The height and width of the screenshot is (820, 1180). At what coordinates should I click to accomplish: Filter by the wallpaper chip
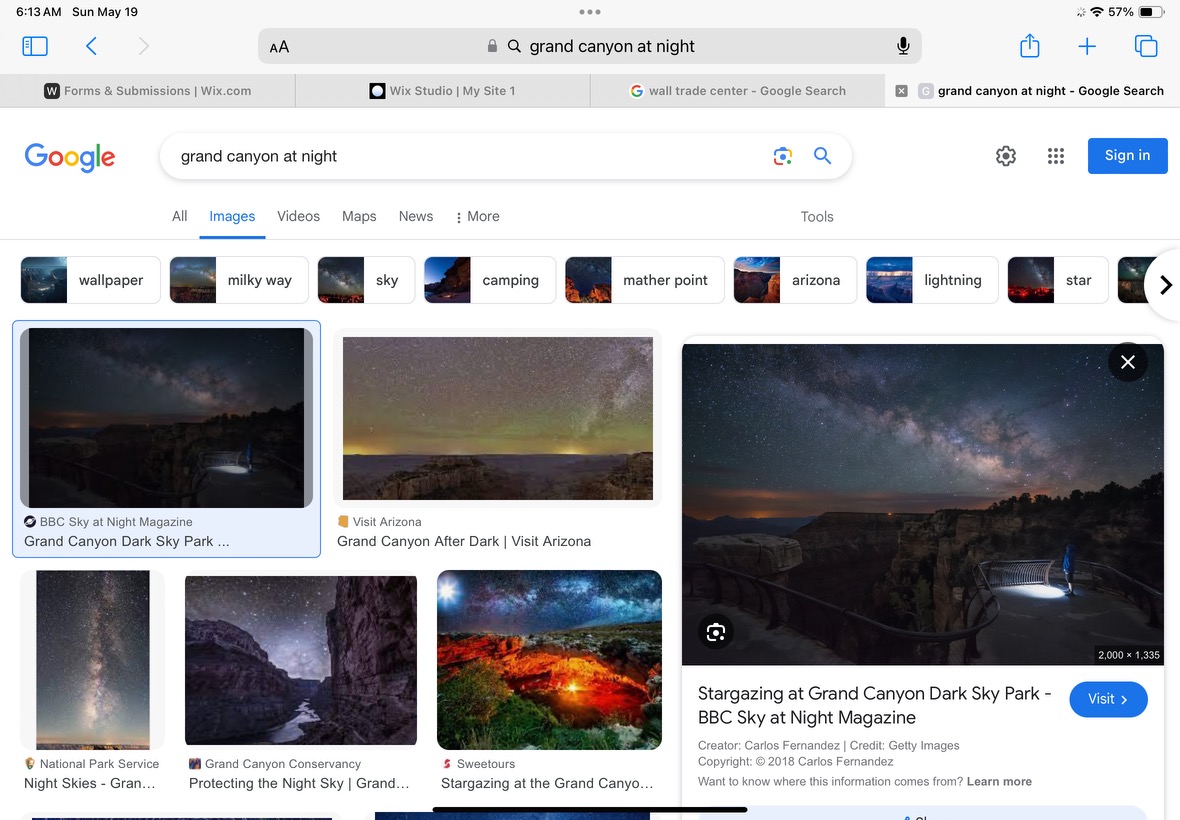[90, 280]
